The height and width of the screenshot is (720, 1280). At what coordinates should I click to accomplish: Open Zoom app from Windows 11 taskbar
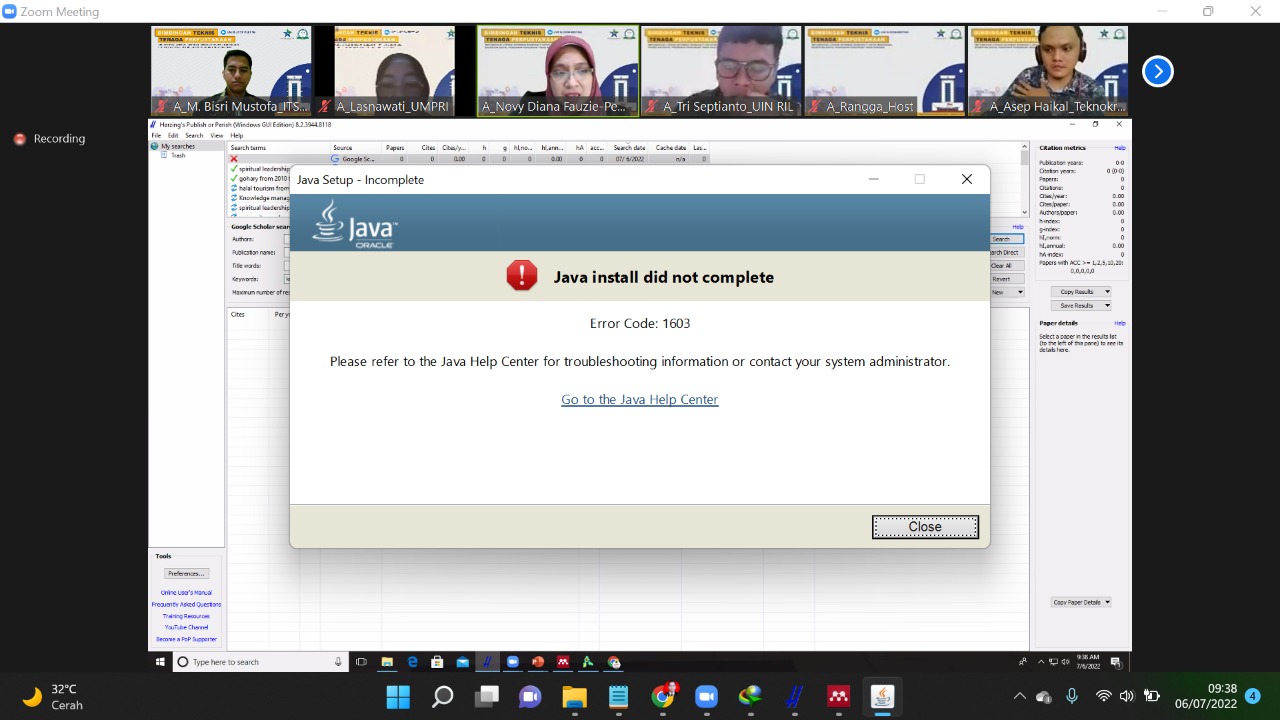click(x=707, y=697)
